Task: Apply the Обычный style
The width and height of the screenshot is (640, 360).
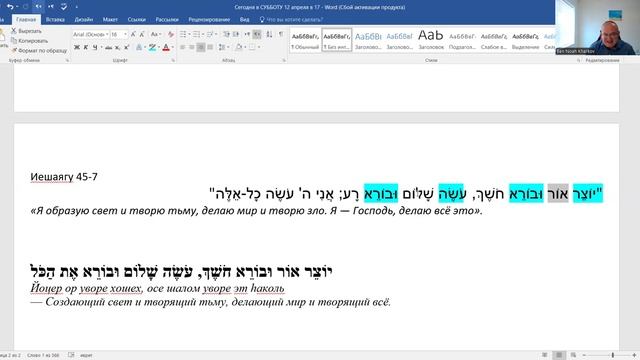Action: [x=305, y=40]
